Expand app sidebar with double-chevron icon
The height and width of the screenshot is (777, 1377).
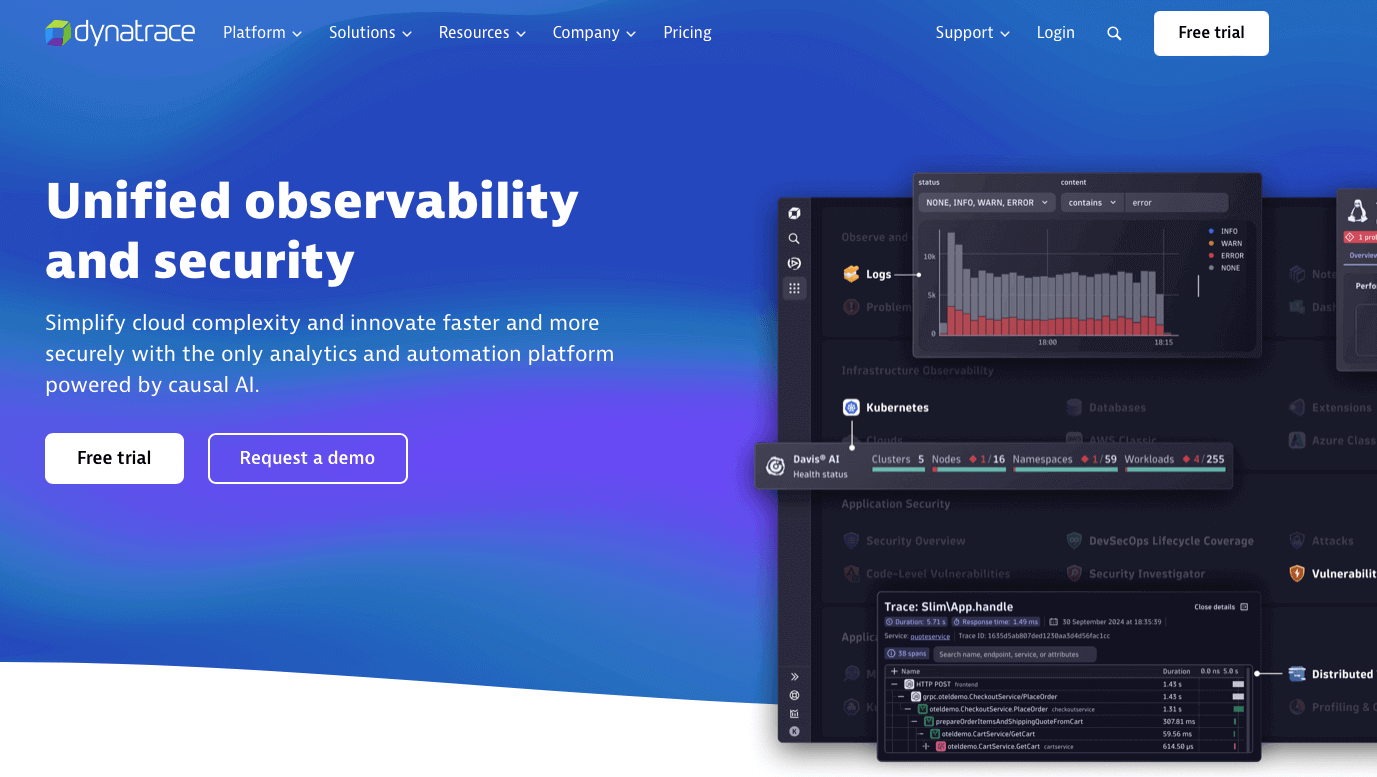tap(794, 677)
